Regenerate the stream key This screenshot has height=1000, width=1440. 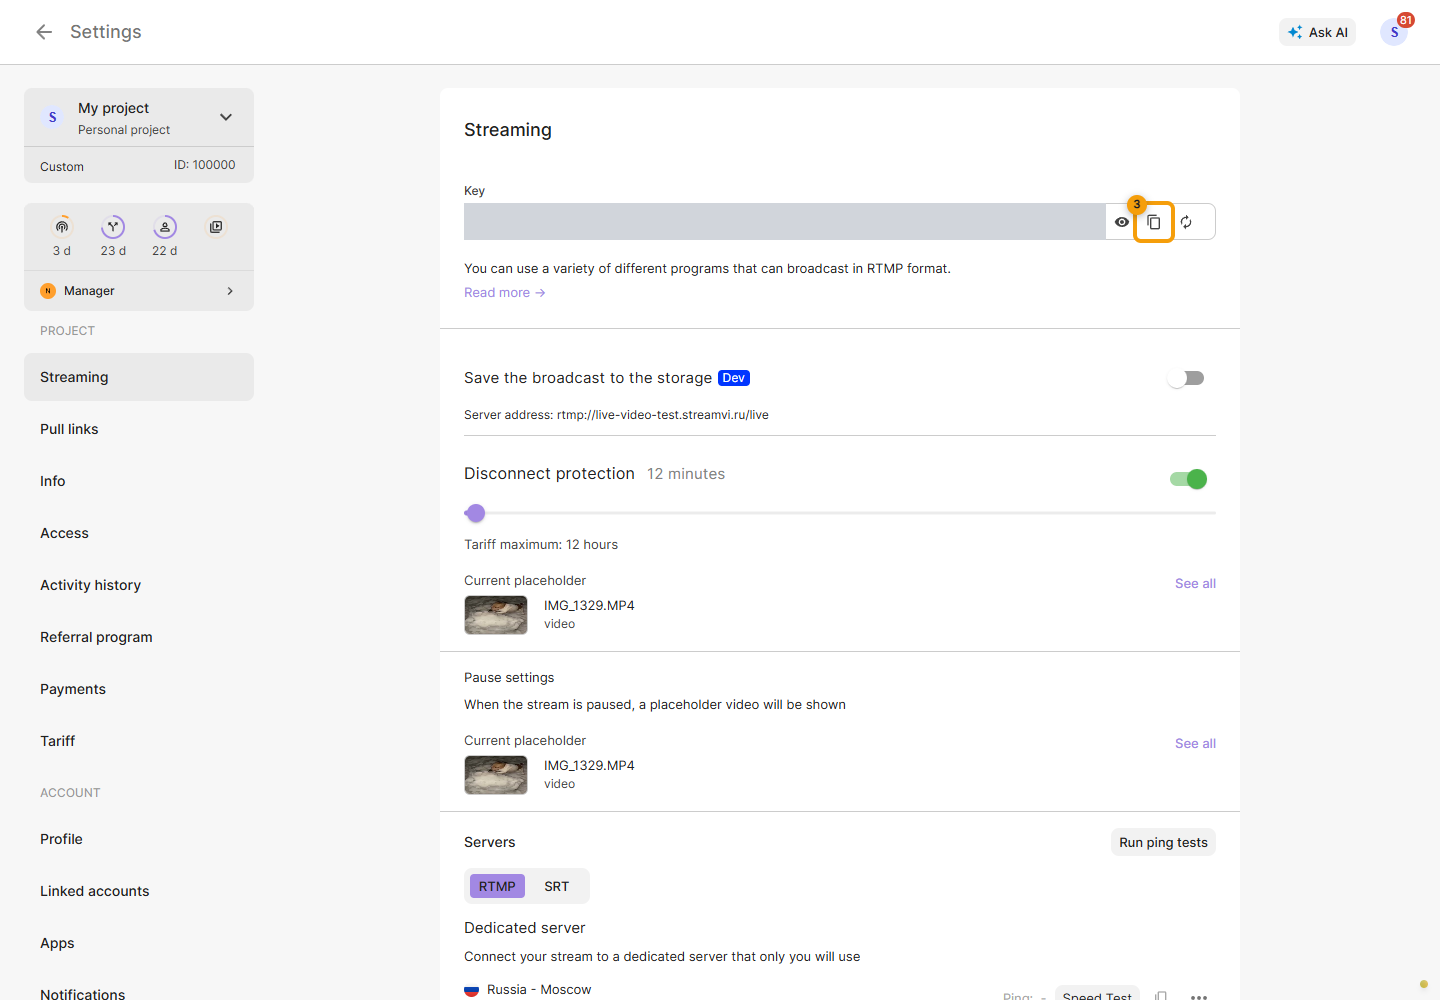(x=1186, y=222)
